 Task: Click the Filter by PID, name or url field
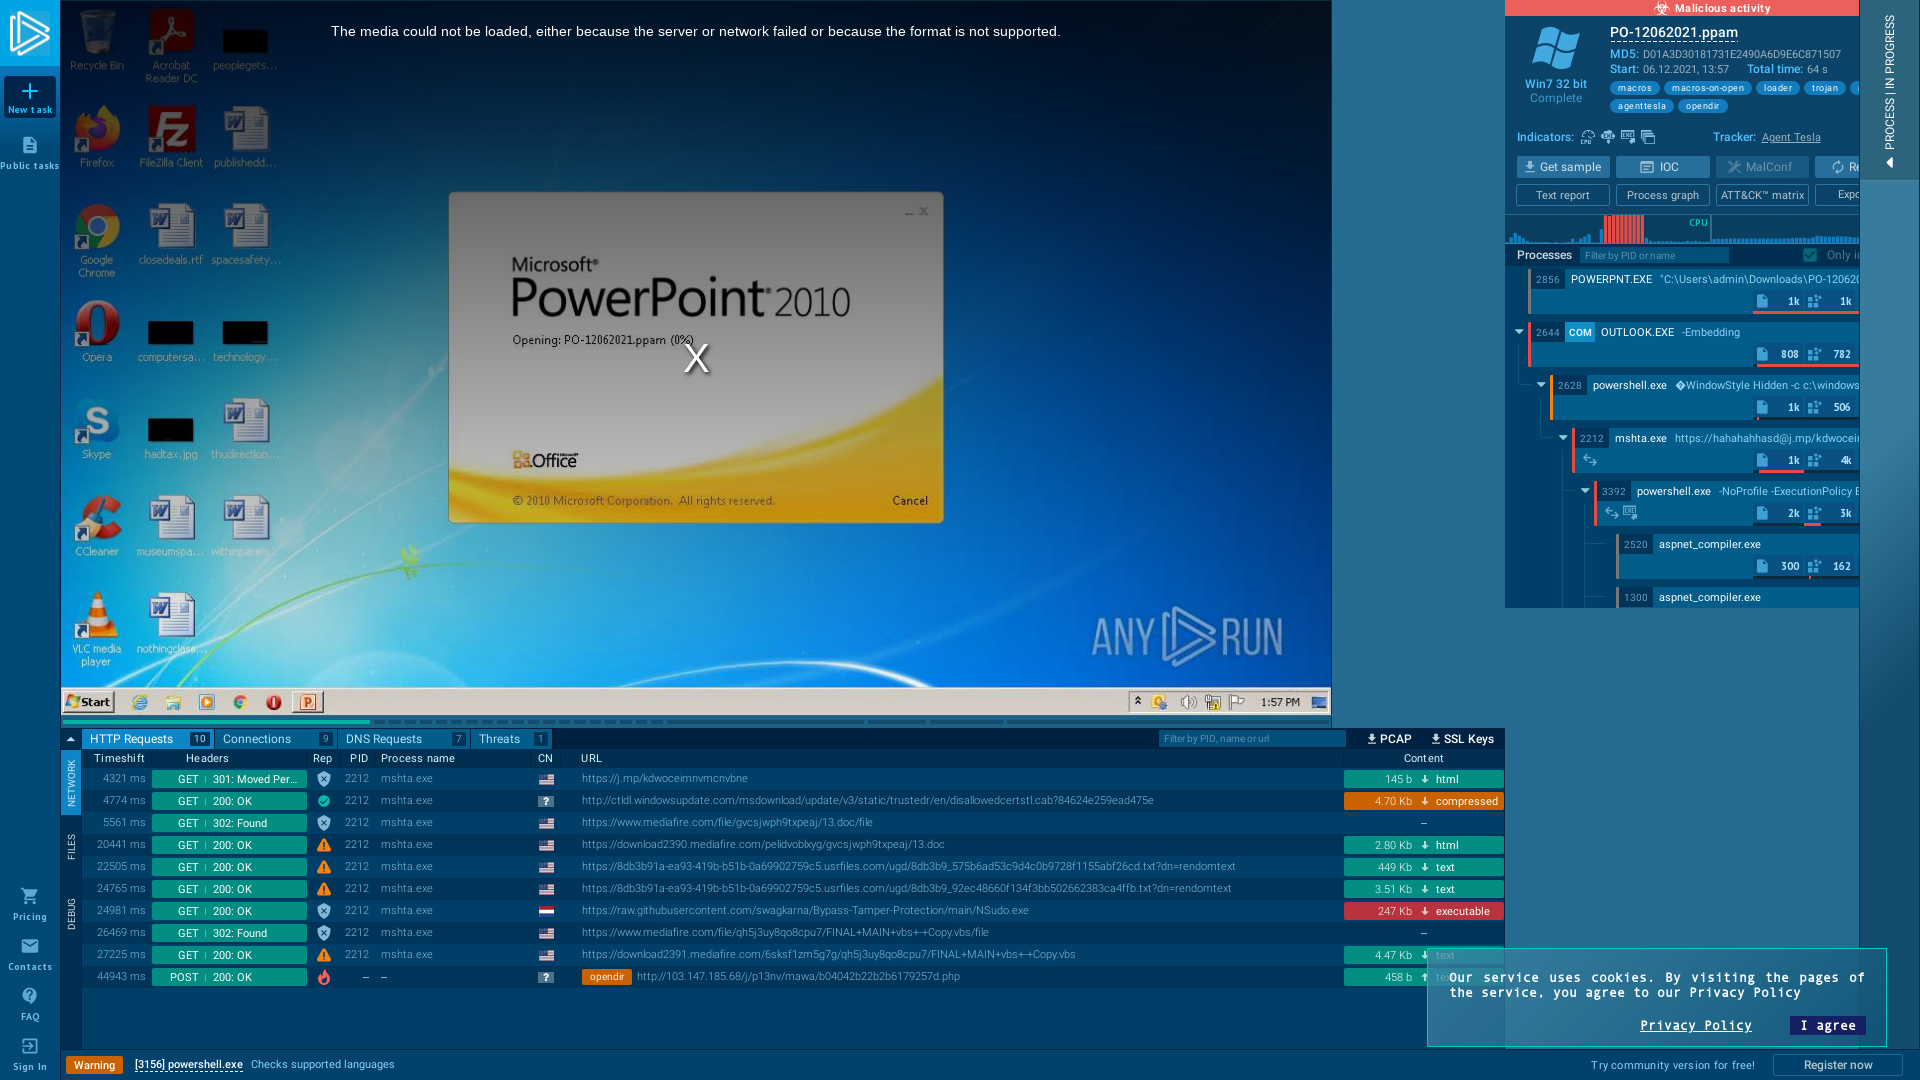[1252, 739]
